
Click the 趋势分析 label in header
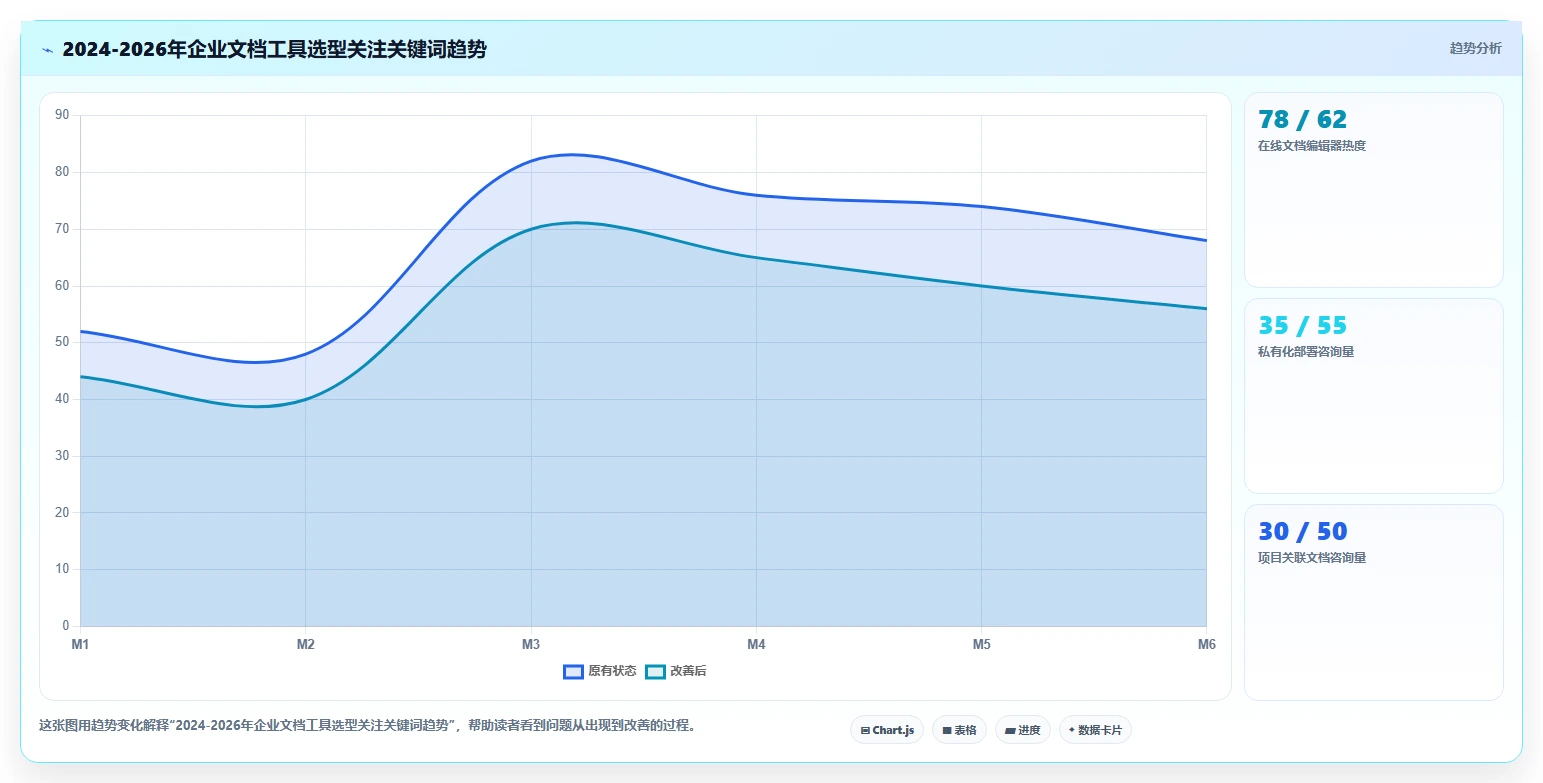pyautogui.click(x=1475, y=48)
